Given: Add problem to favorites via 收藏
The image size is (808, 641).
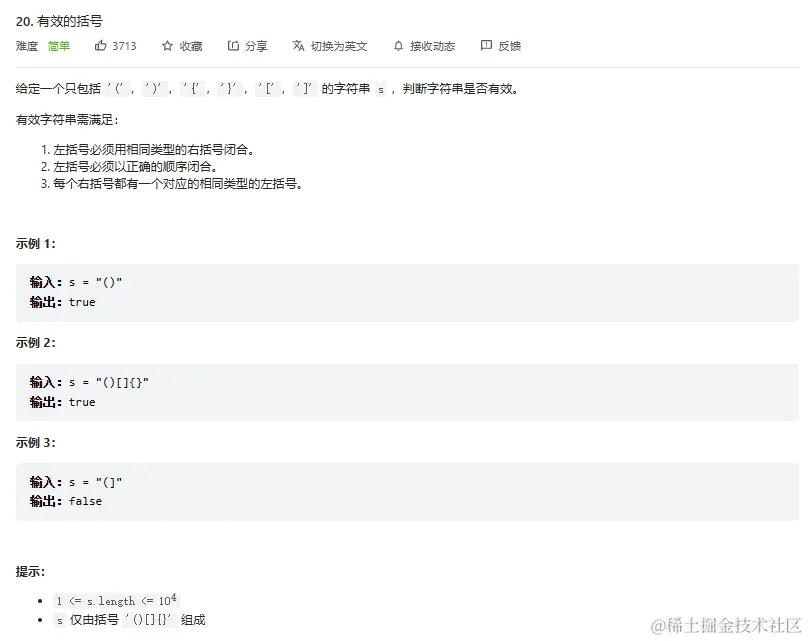Looking at the screenshot, I should (x=191, y=46).
